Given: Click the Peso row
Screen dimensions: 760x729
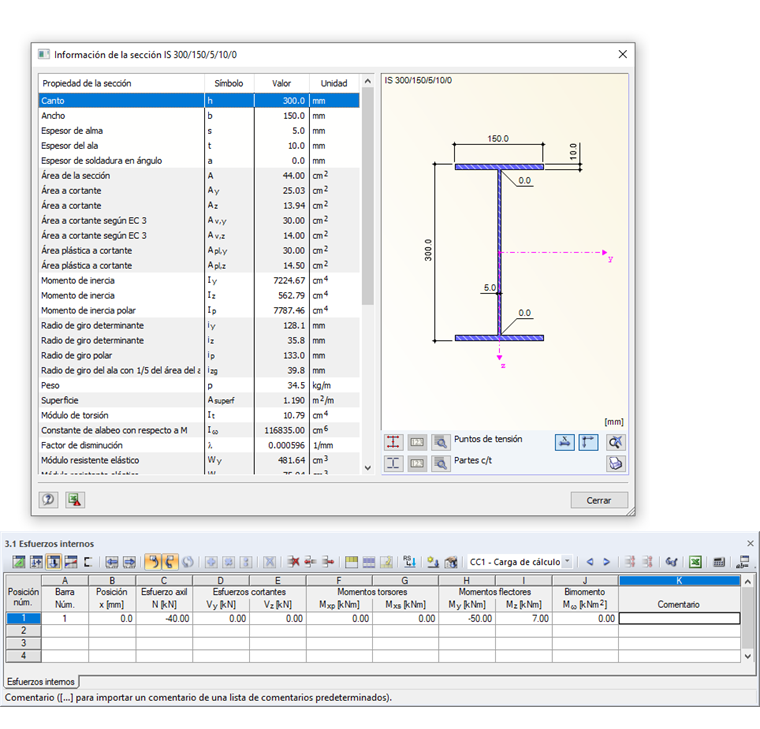Looking at the screenshot, I should tap(199, 385).
